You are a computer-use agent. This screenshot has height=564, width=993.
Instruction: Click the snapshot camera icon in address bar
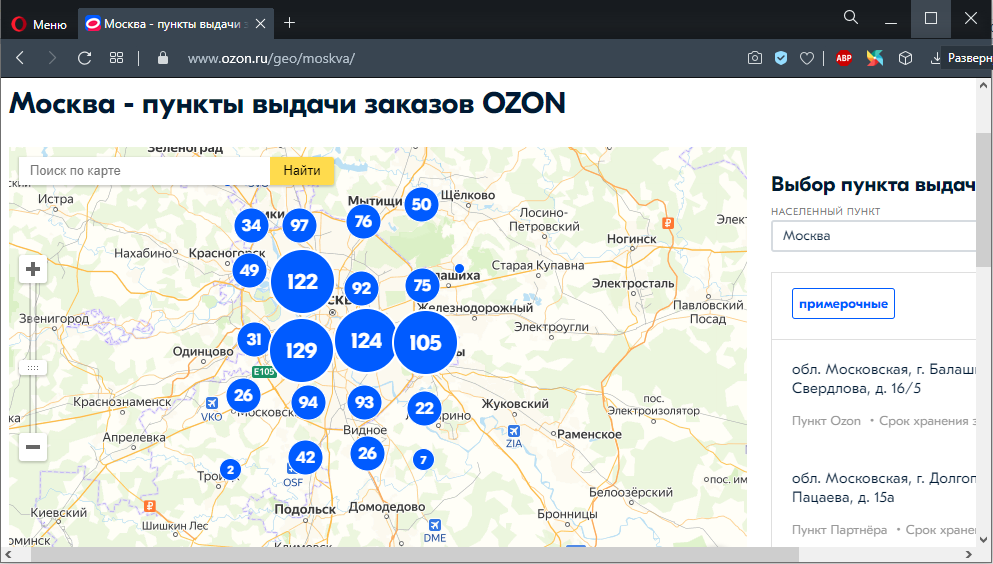coord(755,58)
